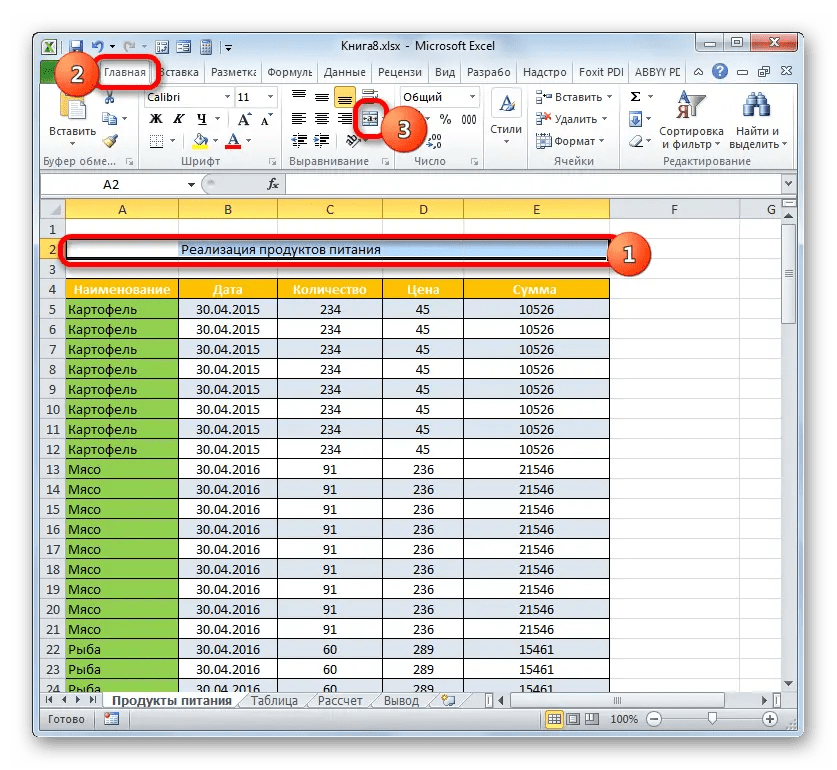Viewport: 837px width, 770px height.
Task: Click the Decrease Font Size icon
Action: point(266,119)
